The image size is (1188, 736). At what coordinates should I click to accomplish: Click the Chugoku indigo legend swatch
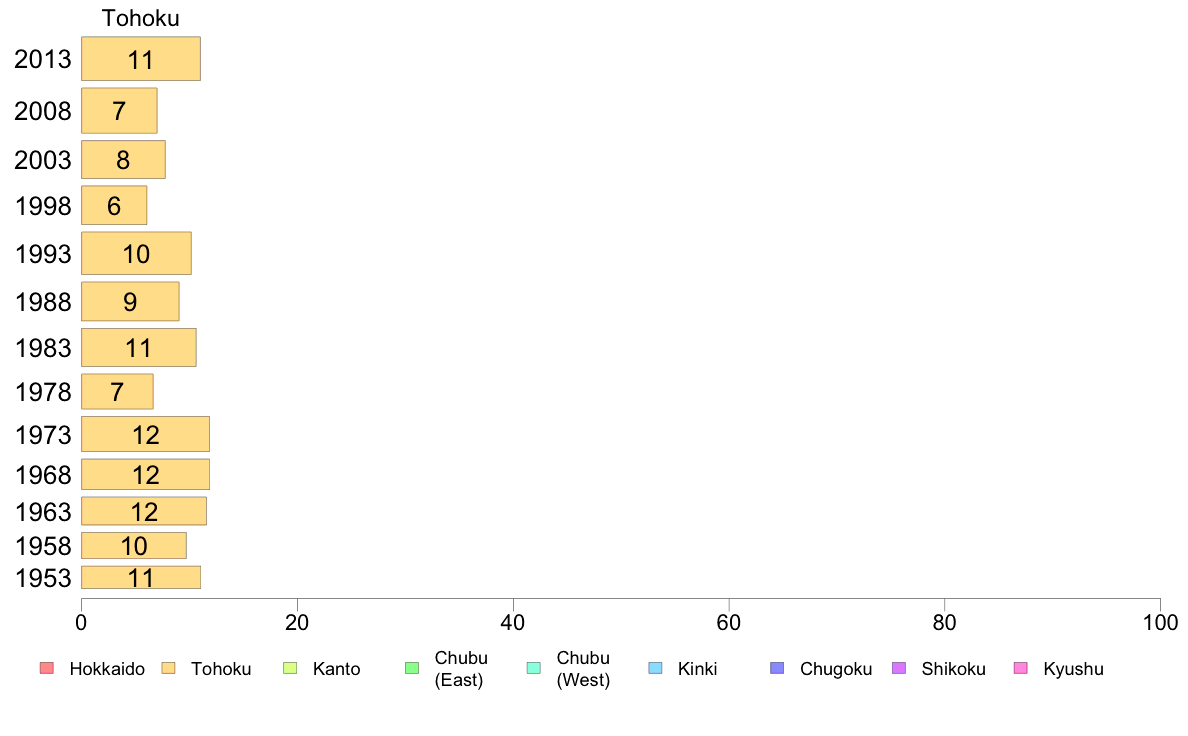click(x=777, y=668)
